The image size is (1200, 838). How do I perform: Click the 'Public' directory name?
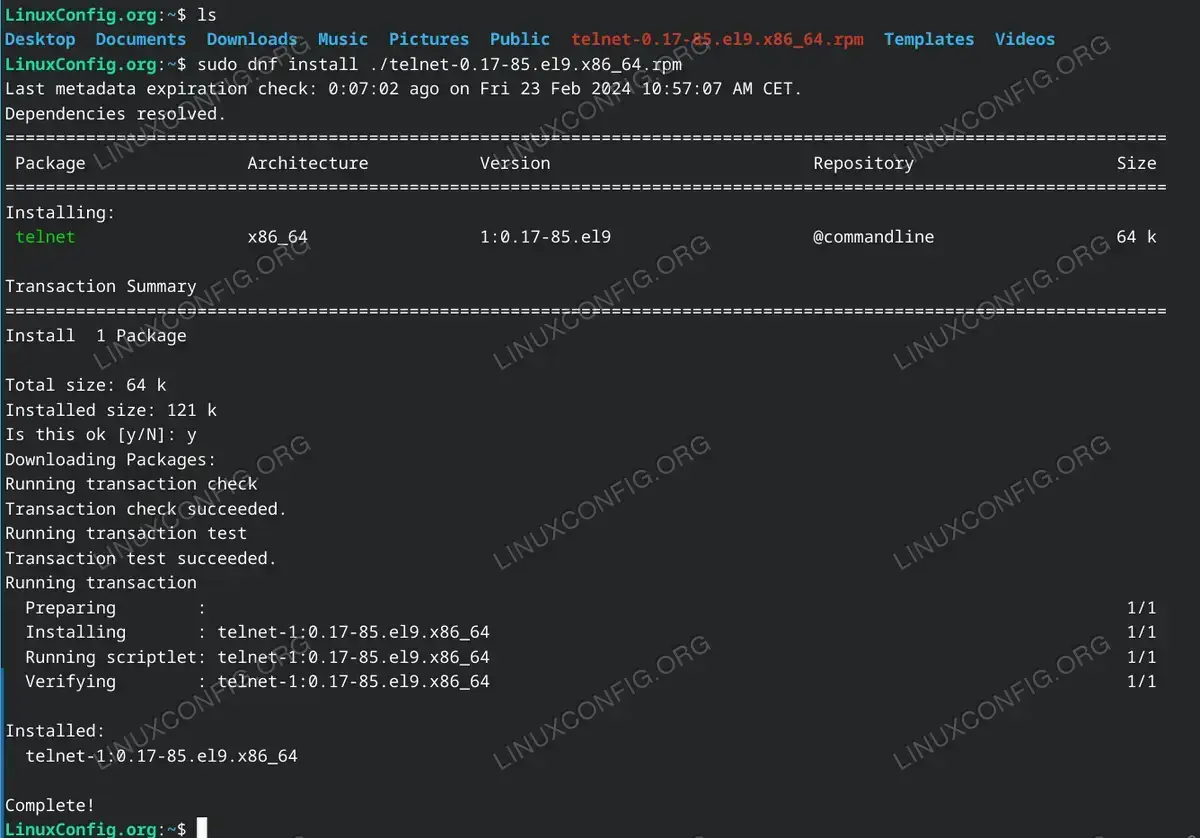click(520, 39)
